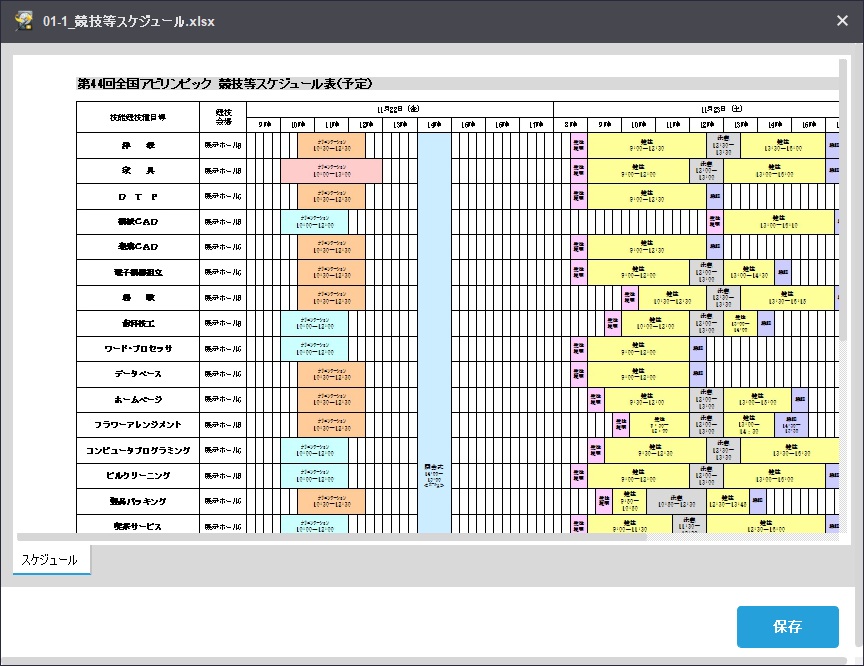This screenshot has width=864, height=666.
Task: Select the スケジュール sheet tab
Action: pyautogui.click(x=50, y=560)
